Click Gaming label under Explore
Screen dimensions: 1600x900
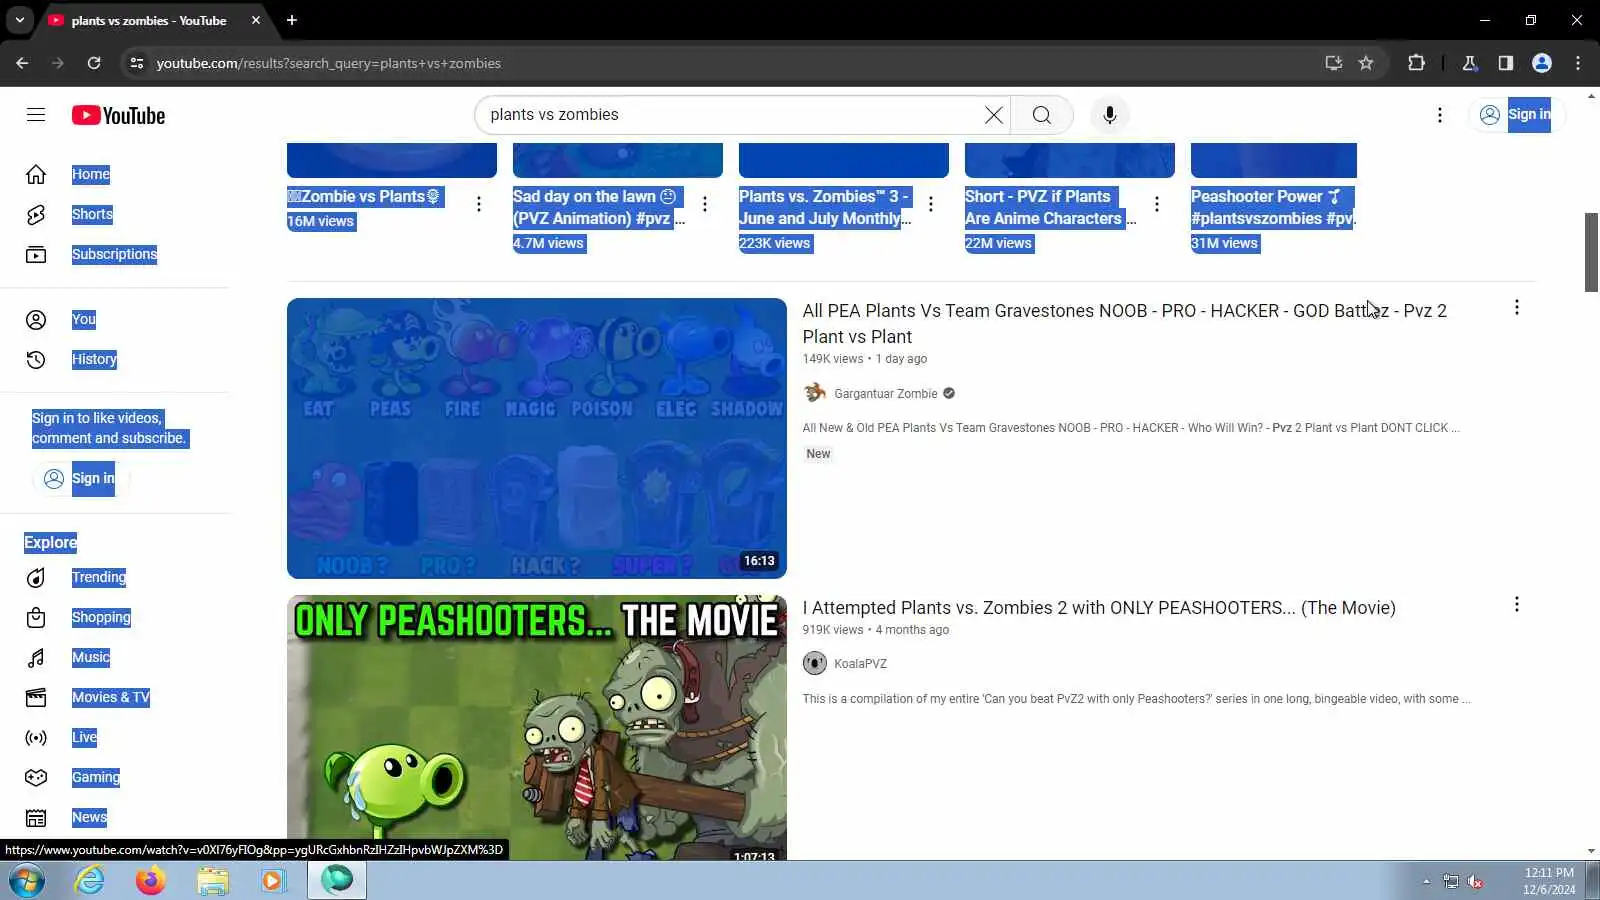click(96, 777)
